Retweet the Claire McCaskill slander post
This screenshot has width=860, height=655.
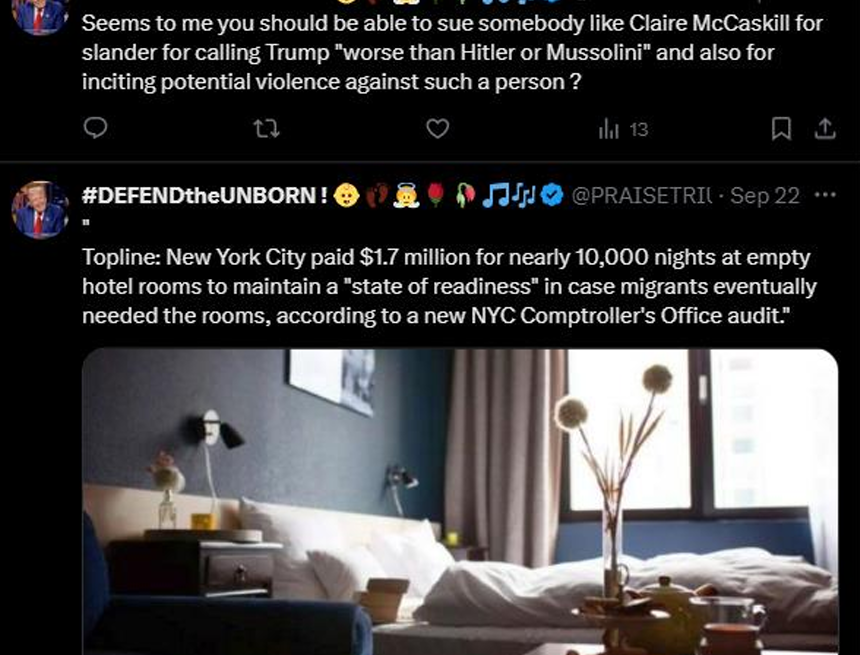coord(267,129)
